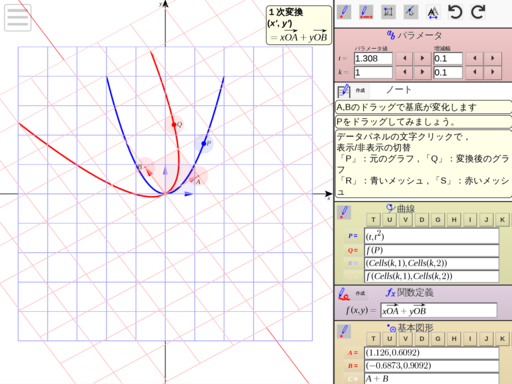The image size is (512, 384).
Task: Increase the t step width with right arrow
Action: tap(493, 58)
